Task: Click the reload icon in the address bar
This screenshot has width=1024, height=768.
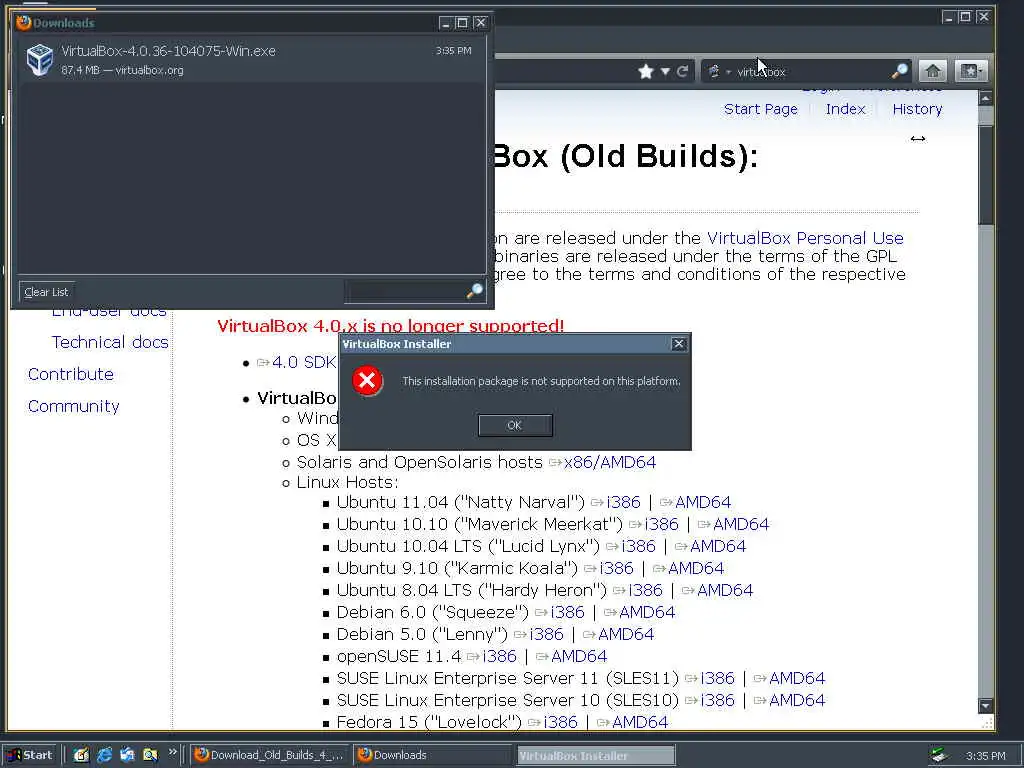Action: (682, 71)
